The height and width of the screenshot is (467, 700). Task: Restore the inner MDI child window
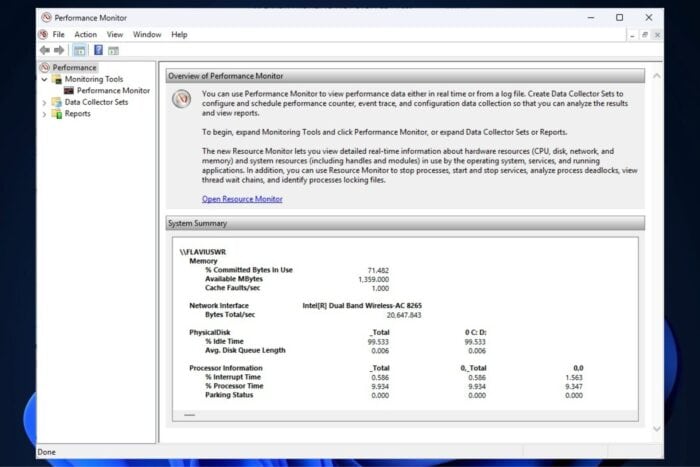pyautogui.click(x=645, y=35)
